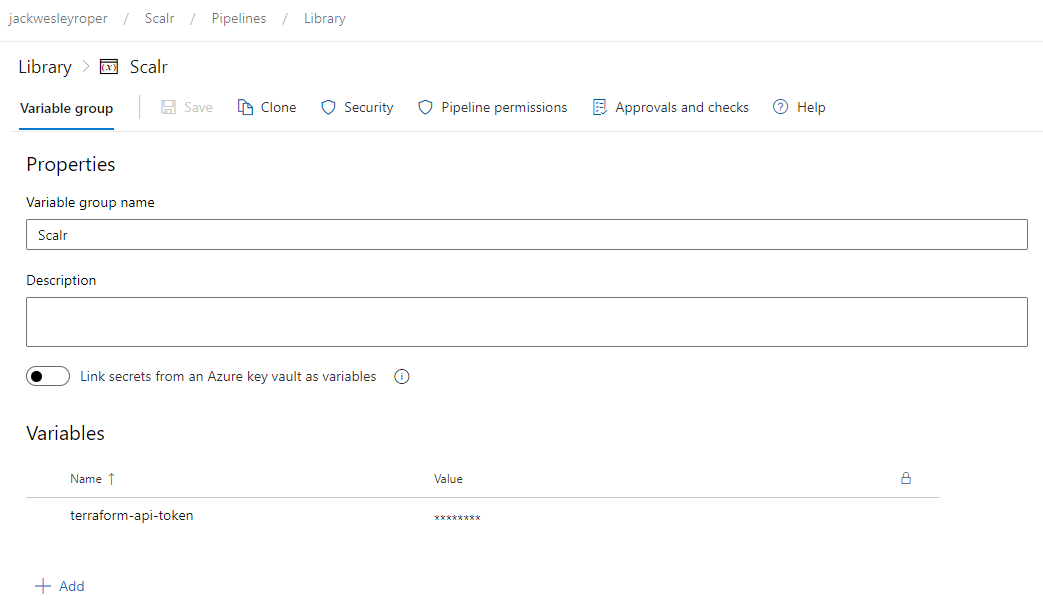Click the Help question mark icon
The image size is (1043, 616).
click(x=781, y=107)
